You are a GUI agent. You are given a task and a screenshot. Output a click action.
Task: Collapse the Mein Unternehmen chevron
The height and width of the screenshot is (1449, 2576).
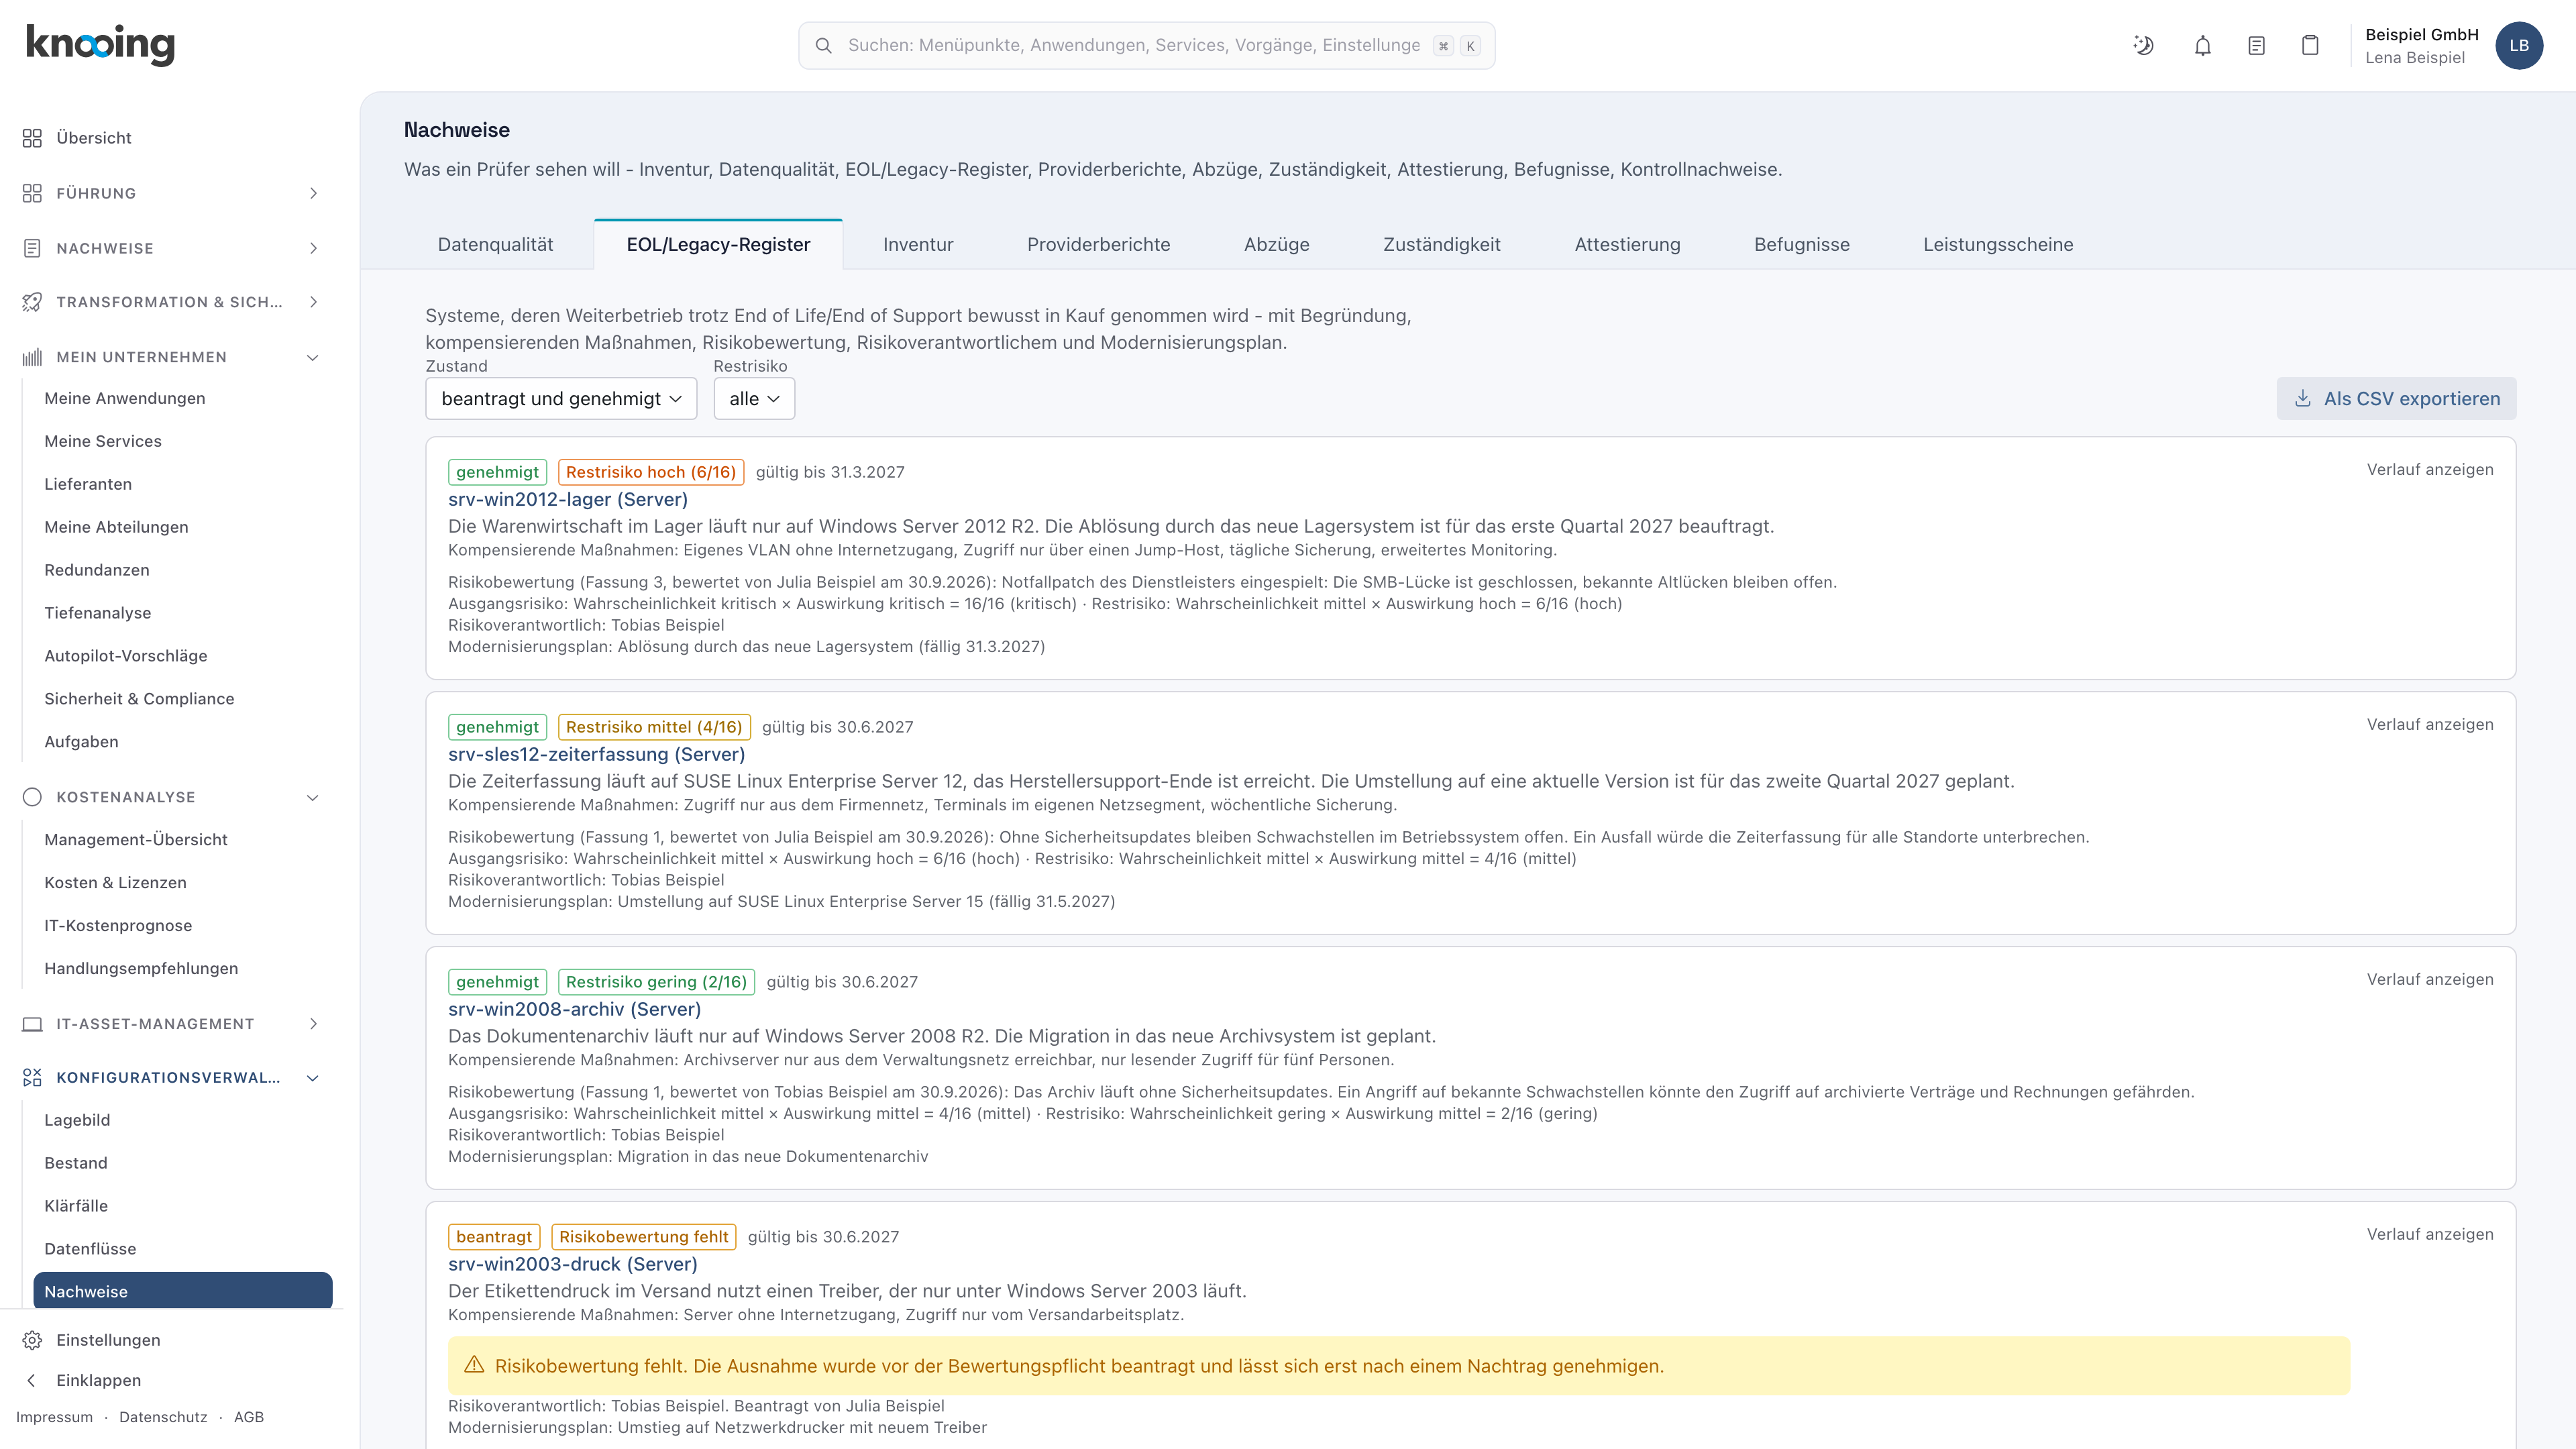point(313,357)
